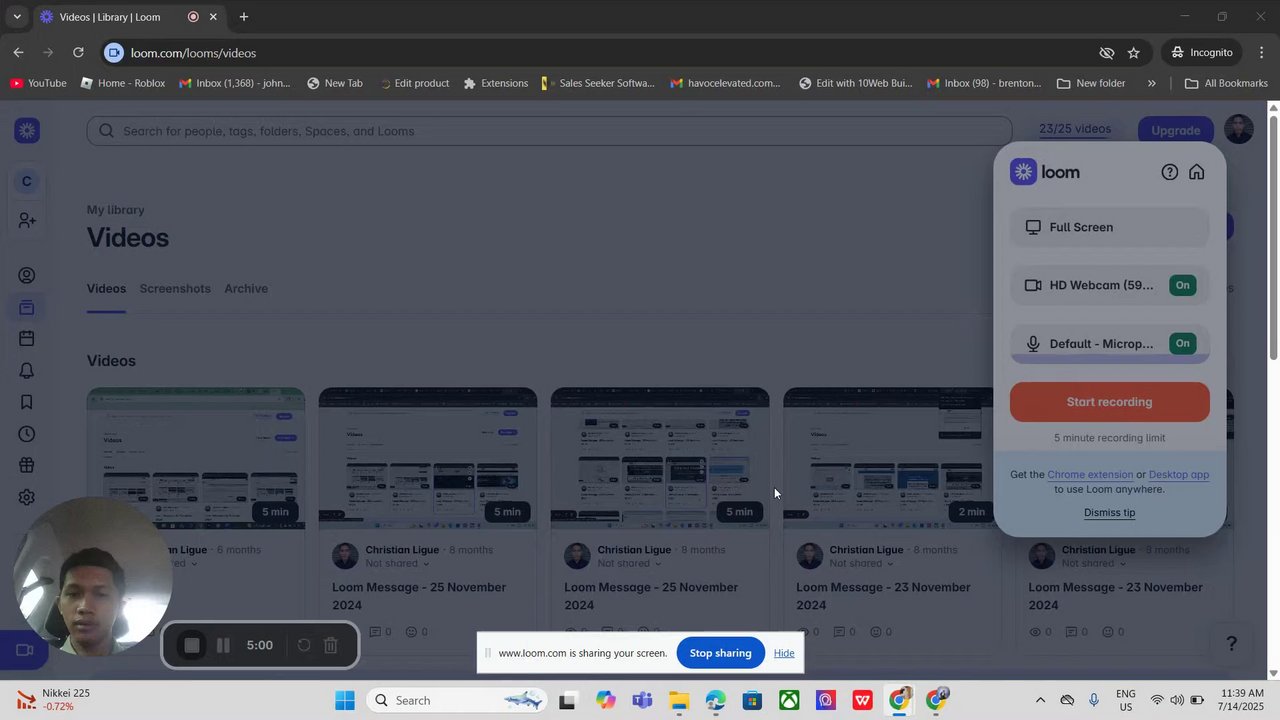Click the camera record button in sidebar

[26, 650]
